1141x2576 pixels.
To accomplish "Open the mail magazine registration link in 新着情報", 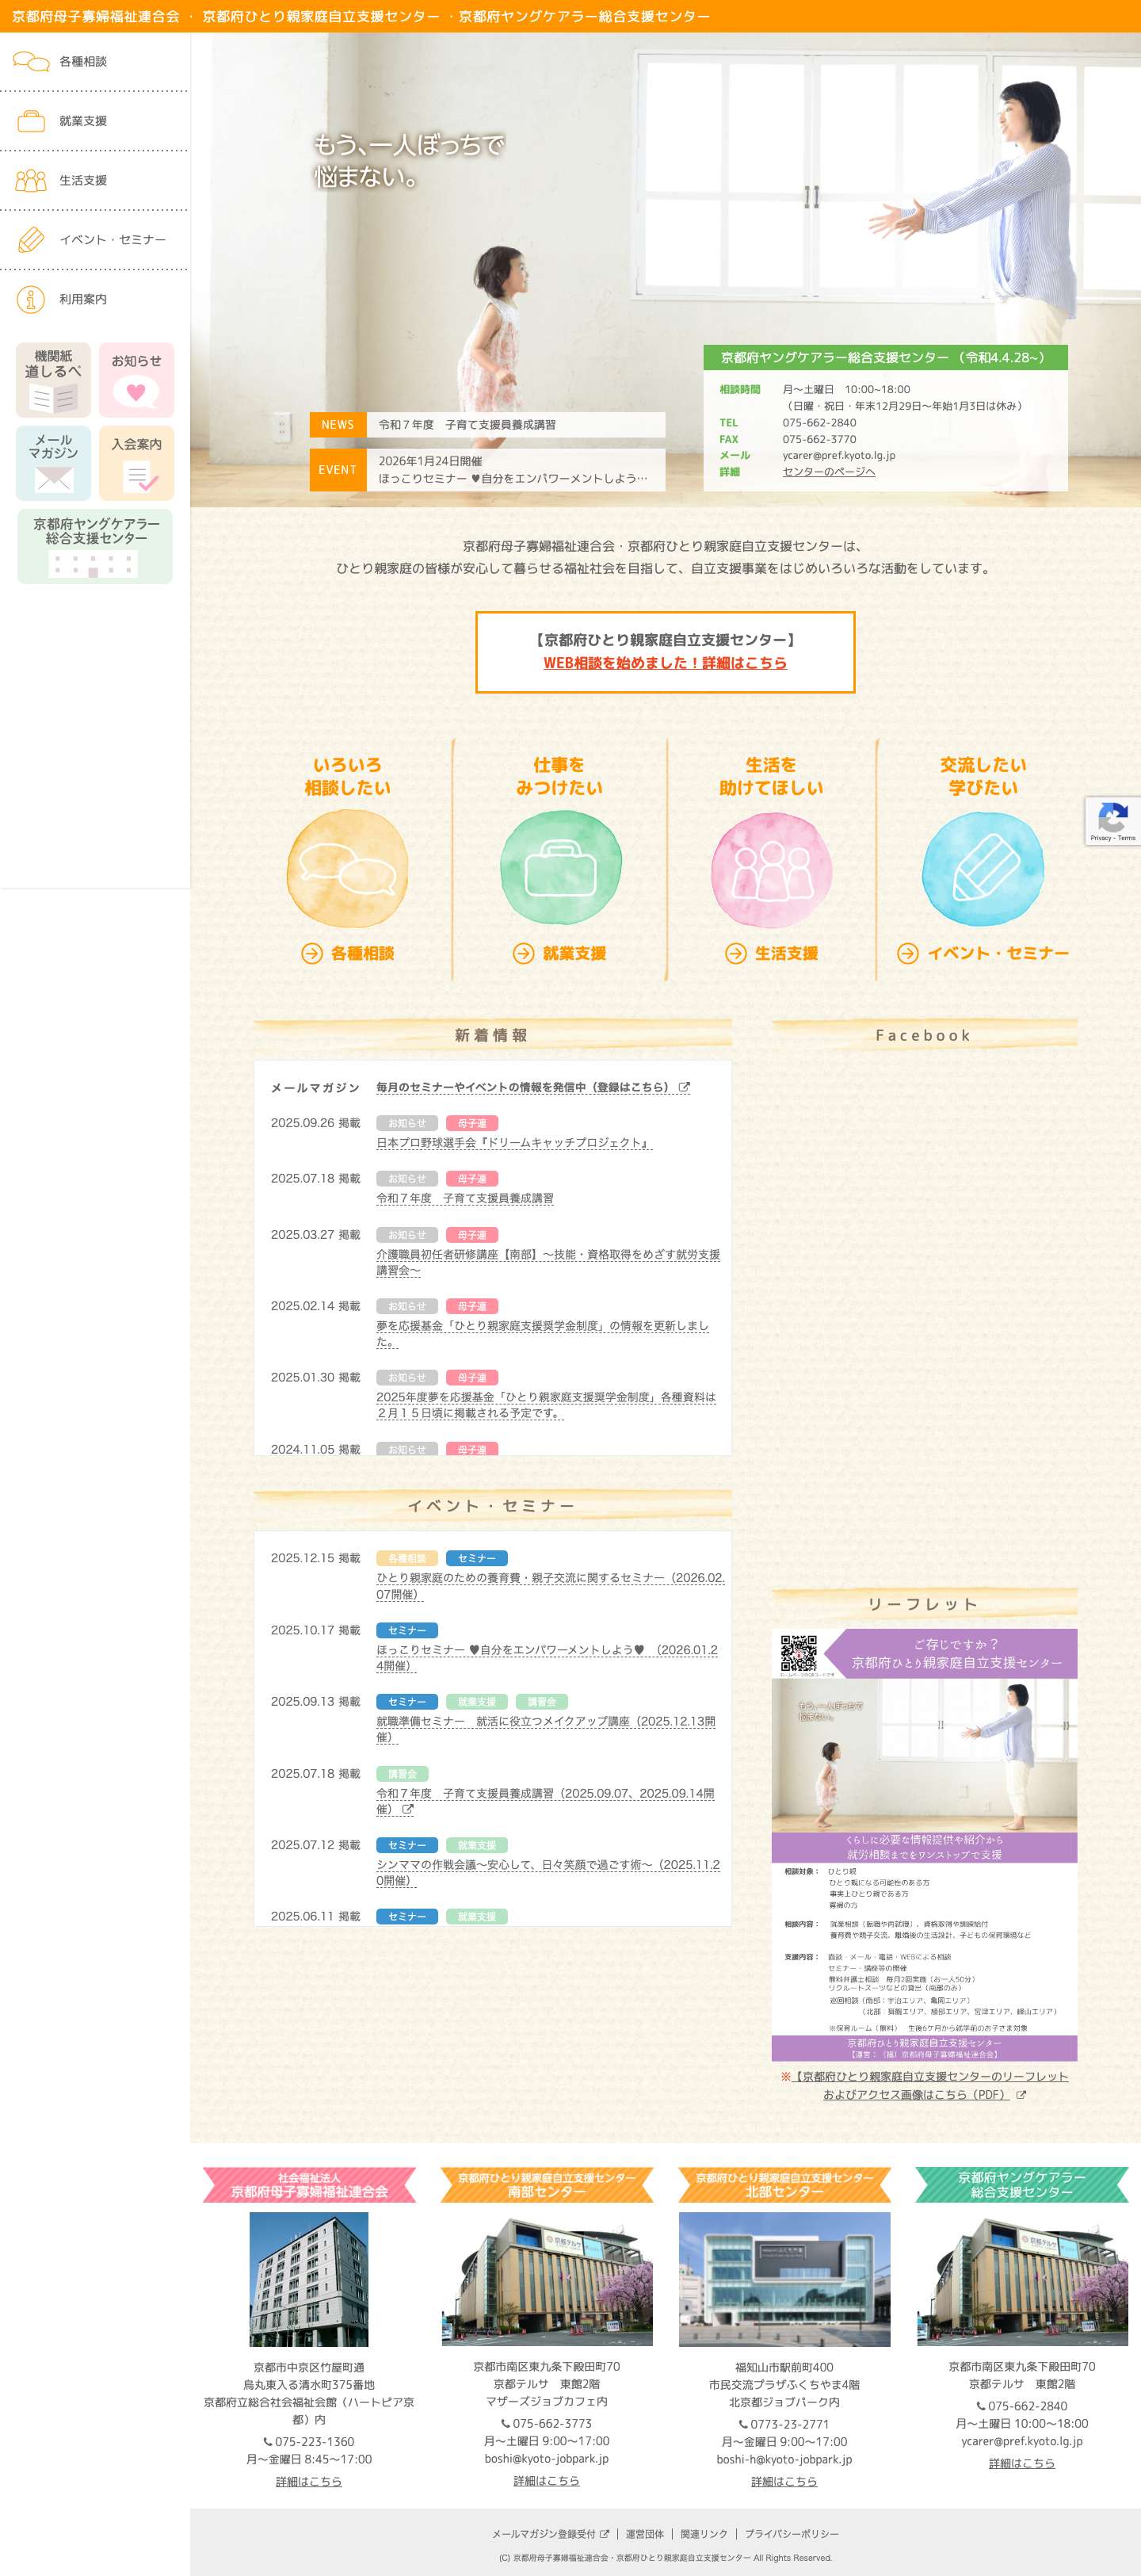I will coord(533,1087).
